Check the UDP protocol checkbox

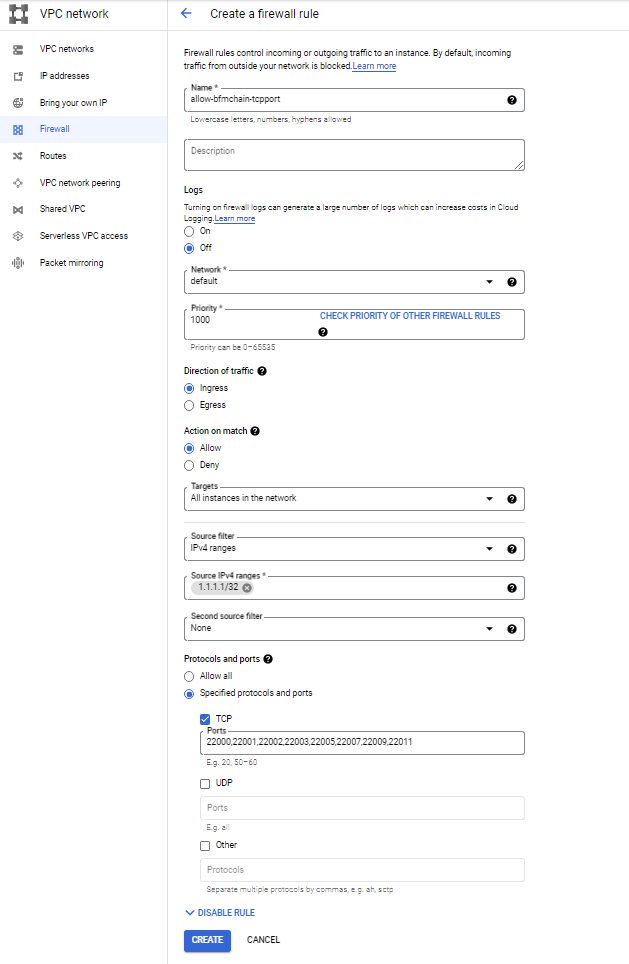[206, 783]
